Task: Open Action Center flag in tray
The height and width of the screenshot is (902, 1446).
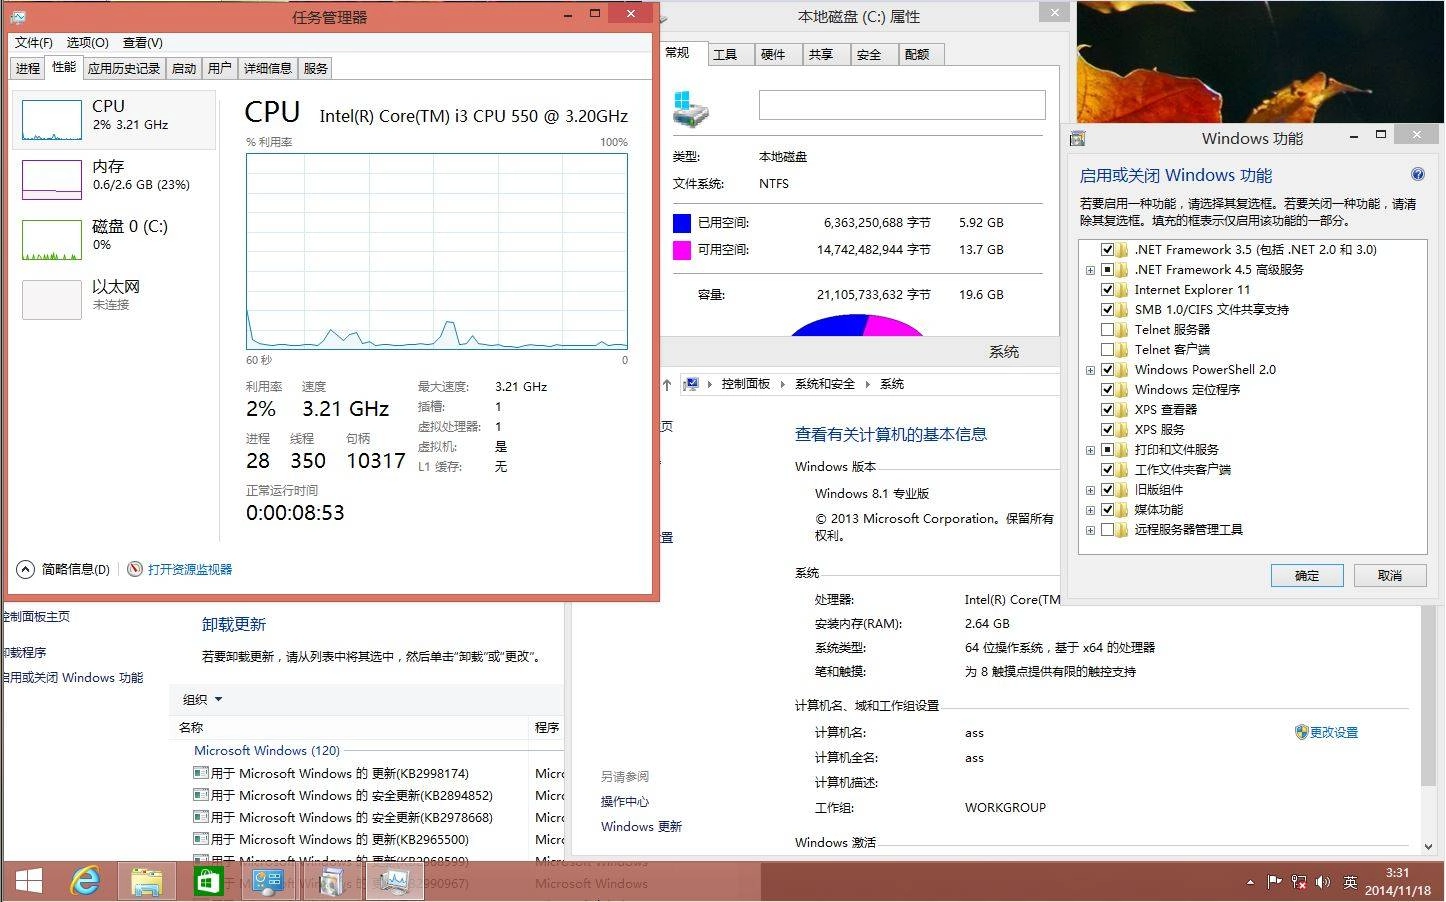Action: pos(1274,882)
